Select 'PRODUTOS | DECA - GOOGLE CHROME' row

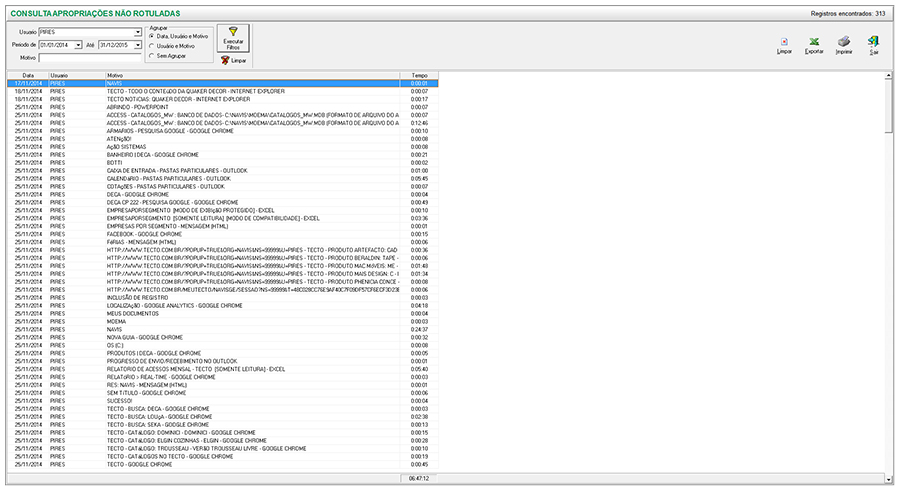(223, 353)
